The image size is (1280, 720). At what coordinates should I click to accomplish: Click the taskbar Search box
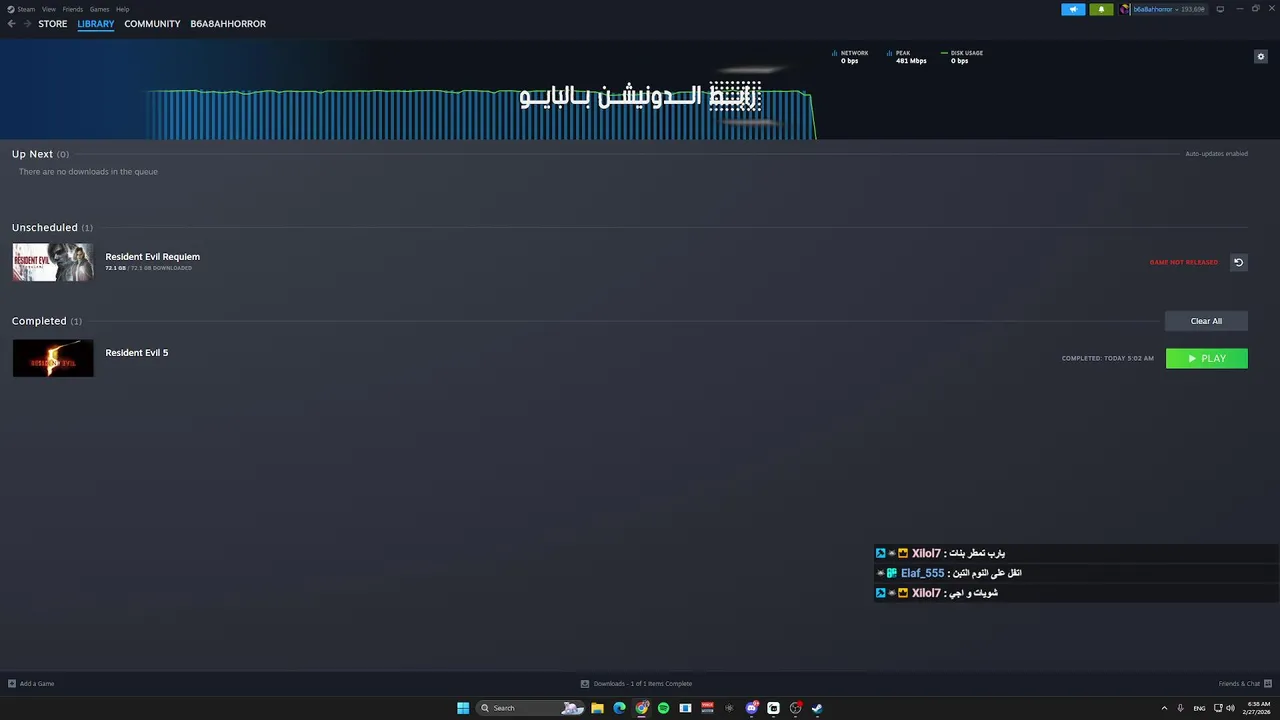click(530, 708)
